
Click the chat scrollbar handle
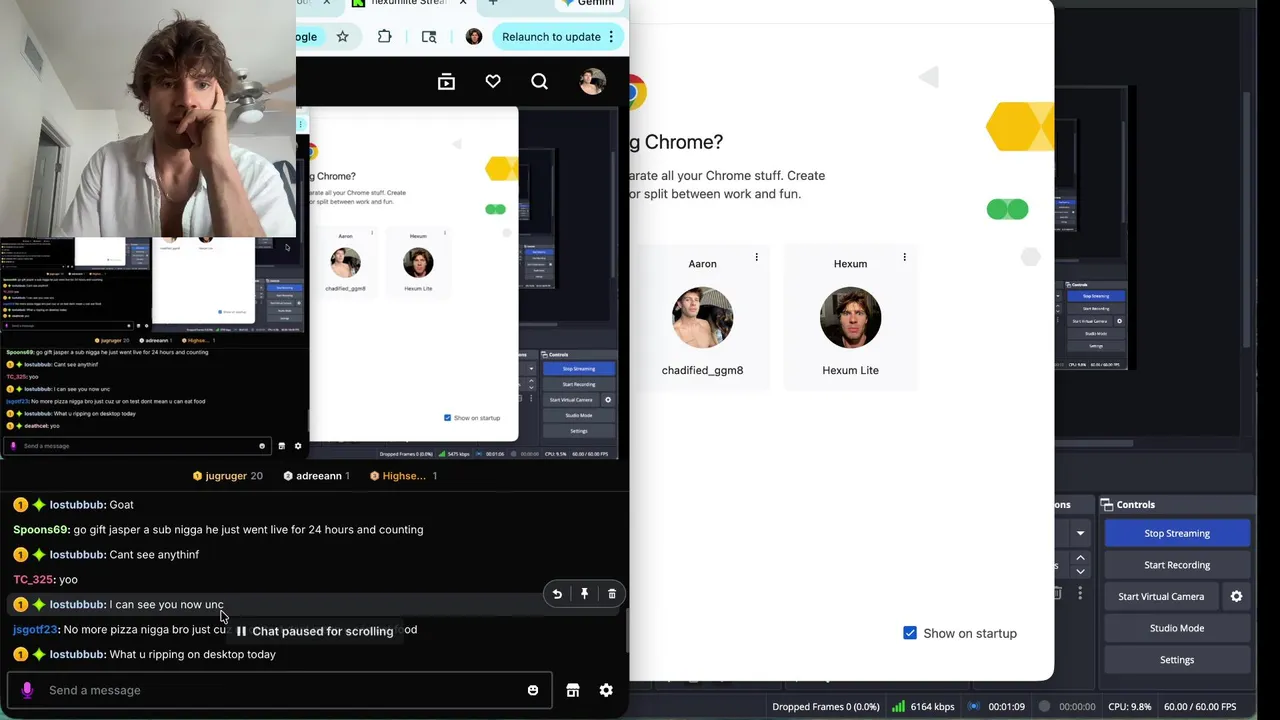(x=627, y=630)
